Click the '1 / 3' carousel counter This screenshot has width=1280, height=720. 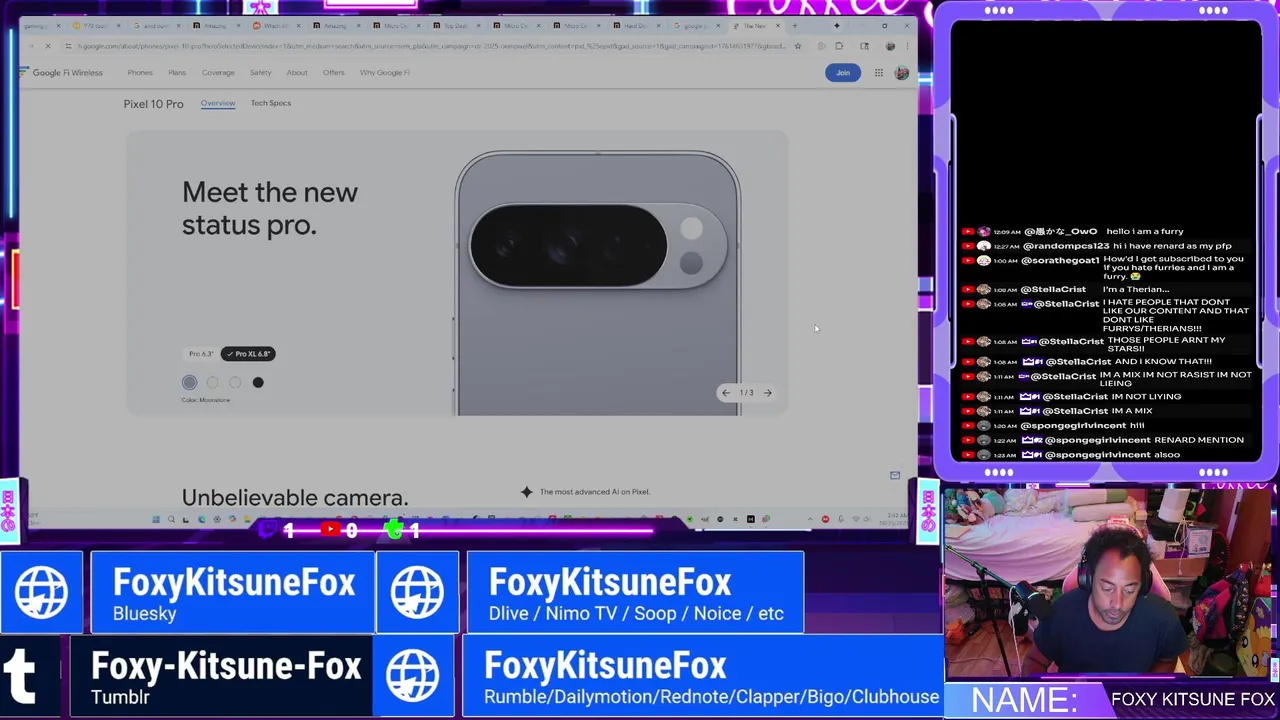tap(746, 393)
